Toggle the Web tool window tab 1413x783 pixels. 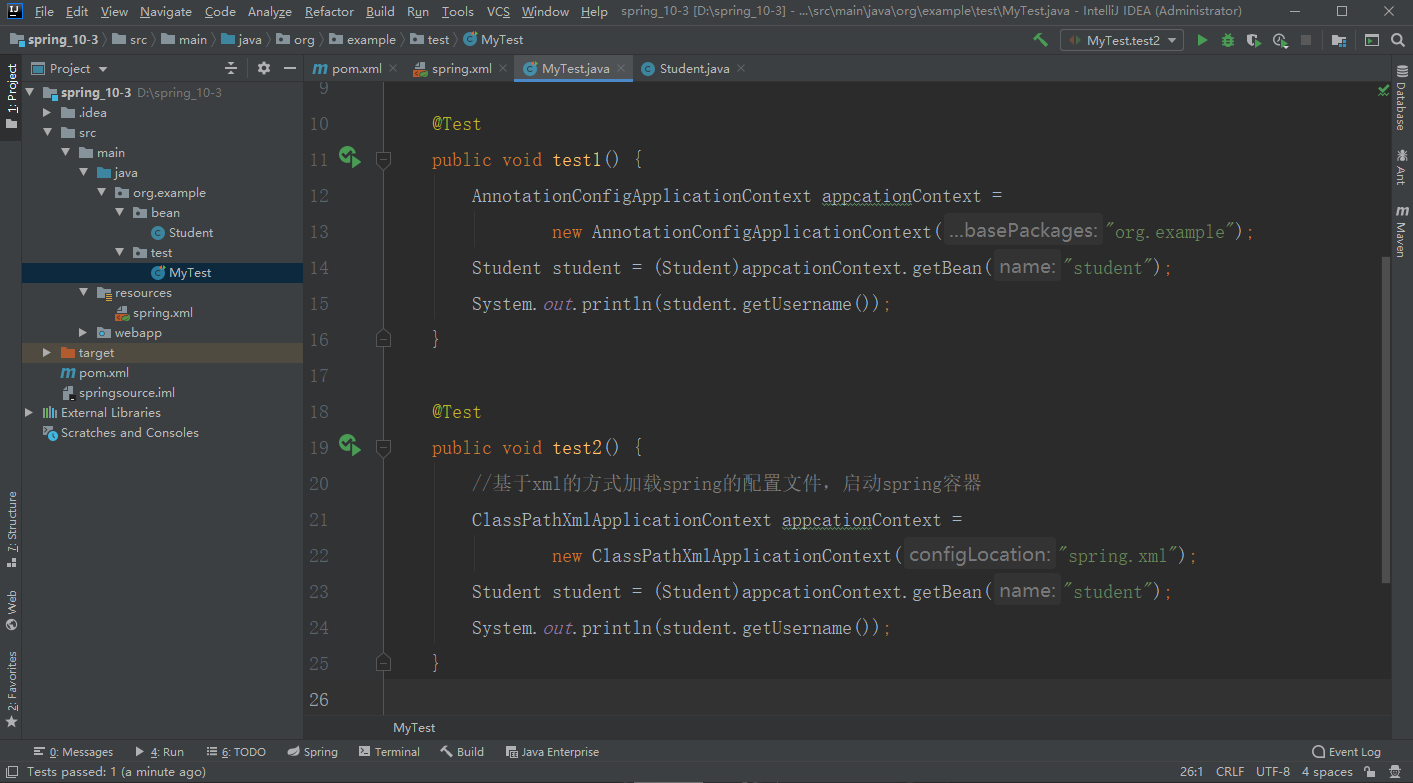tap(11, 610)
